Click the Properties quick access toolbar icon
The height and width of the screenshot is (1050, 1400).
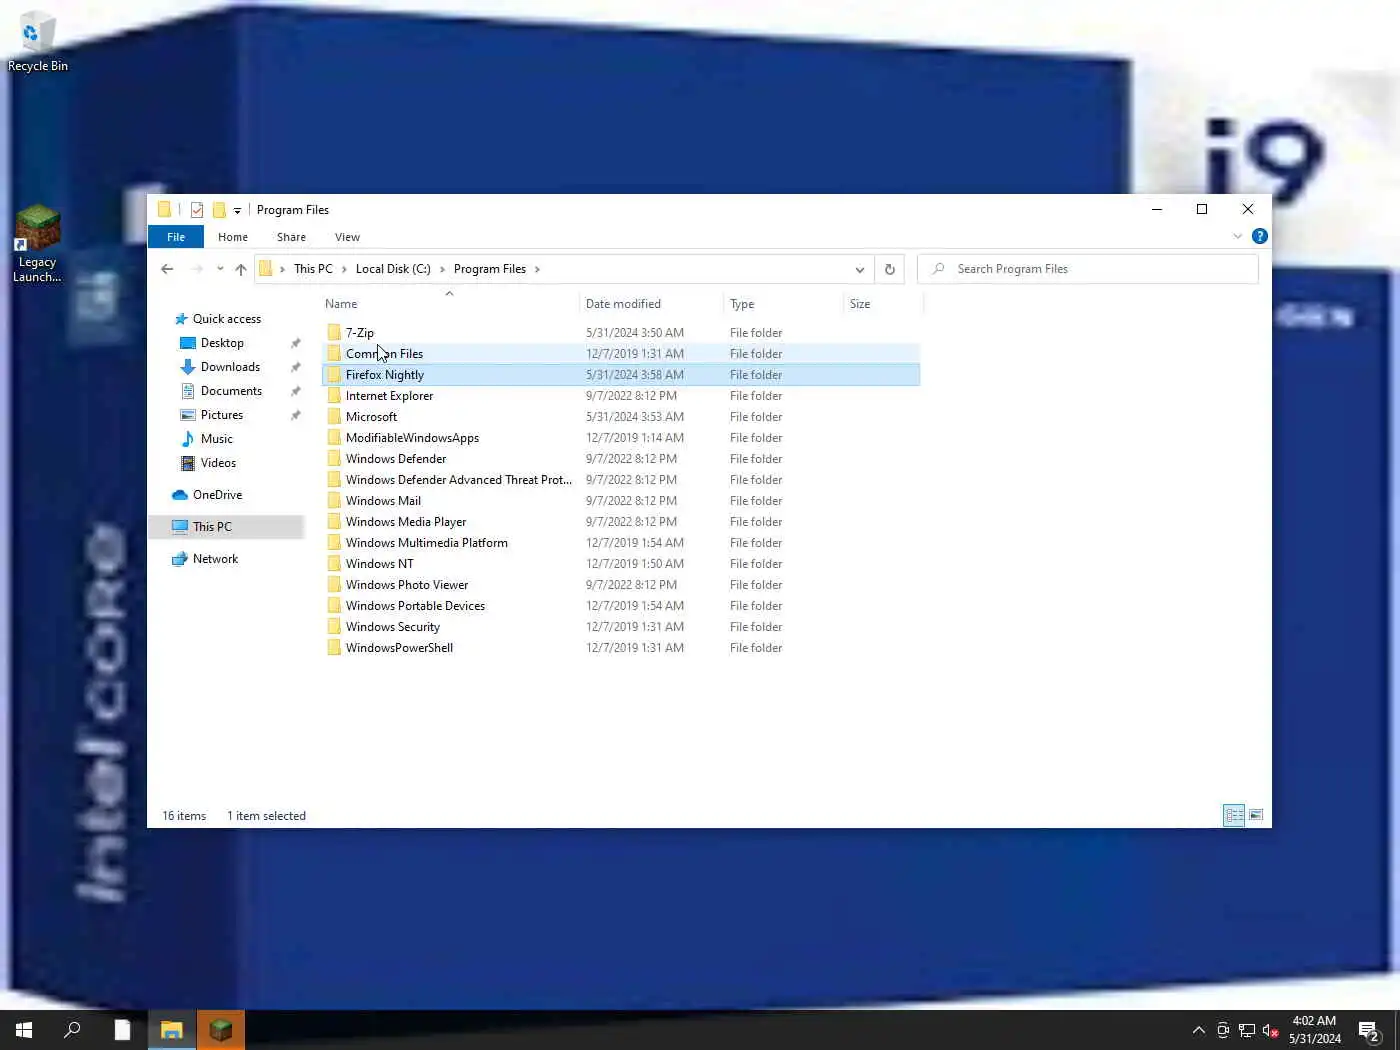point(197,210)
